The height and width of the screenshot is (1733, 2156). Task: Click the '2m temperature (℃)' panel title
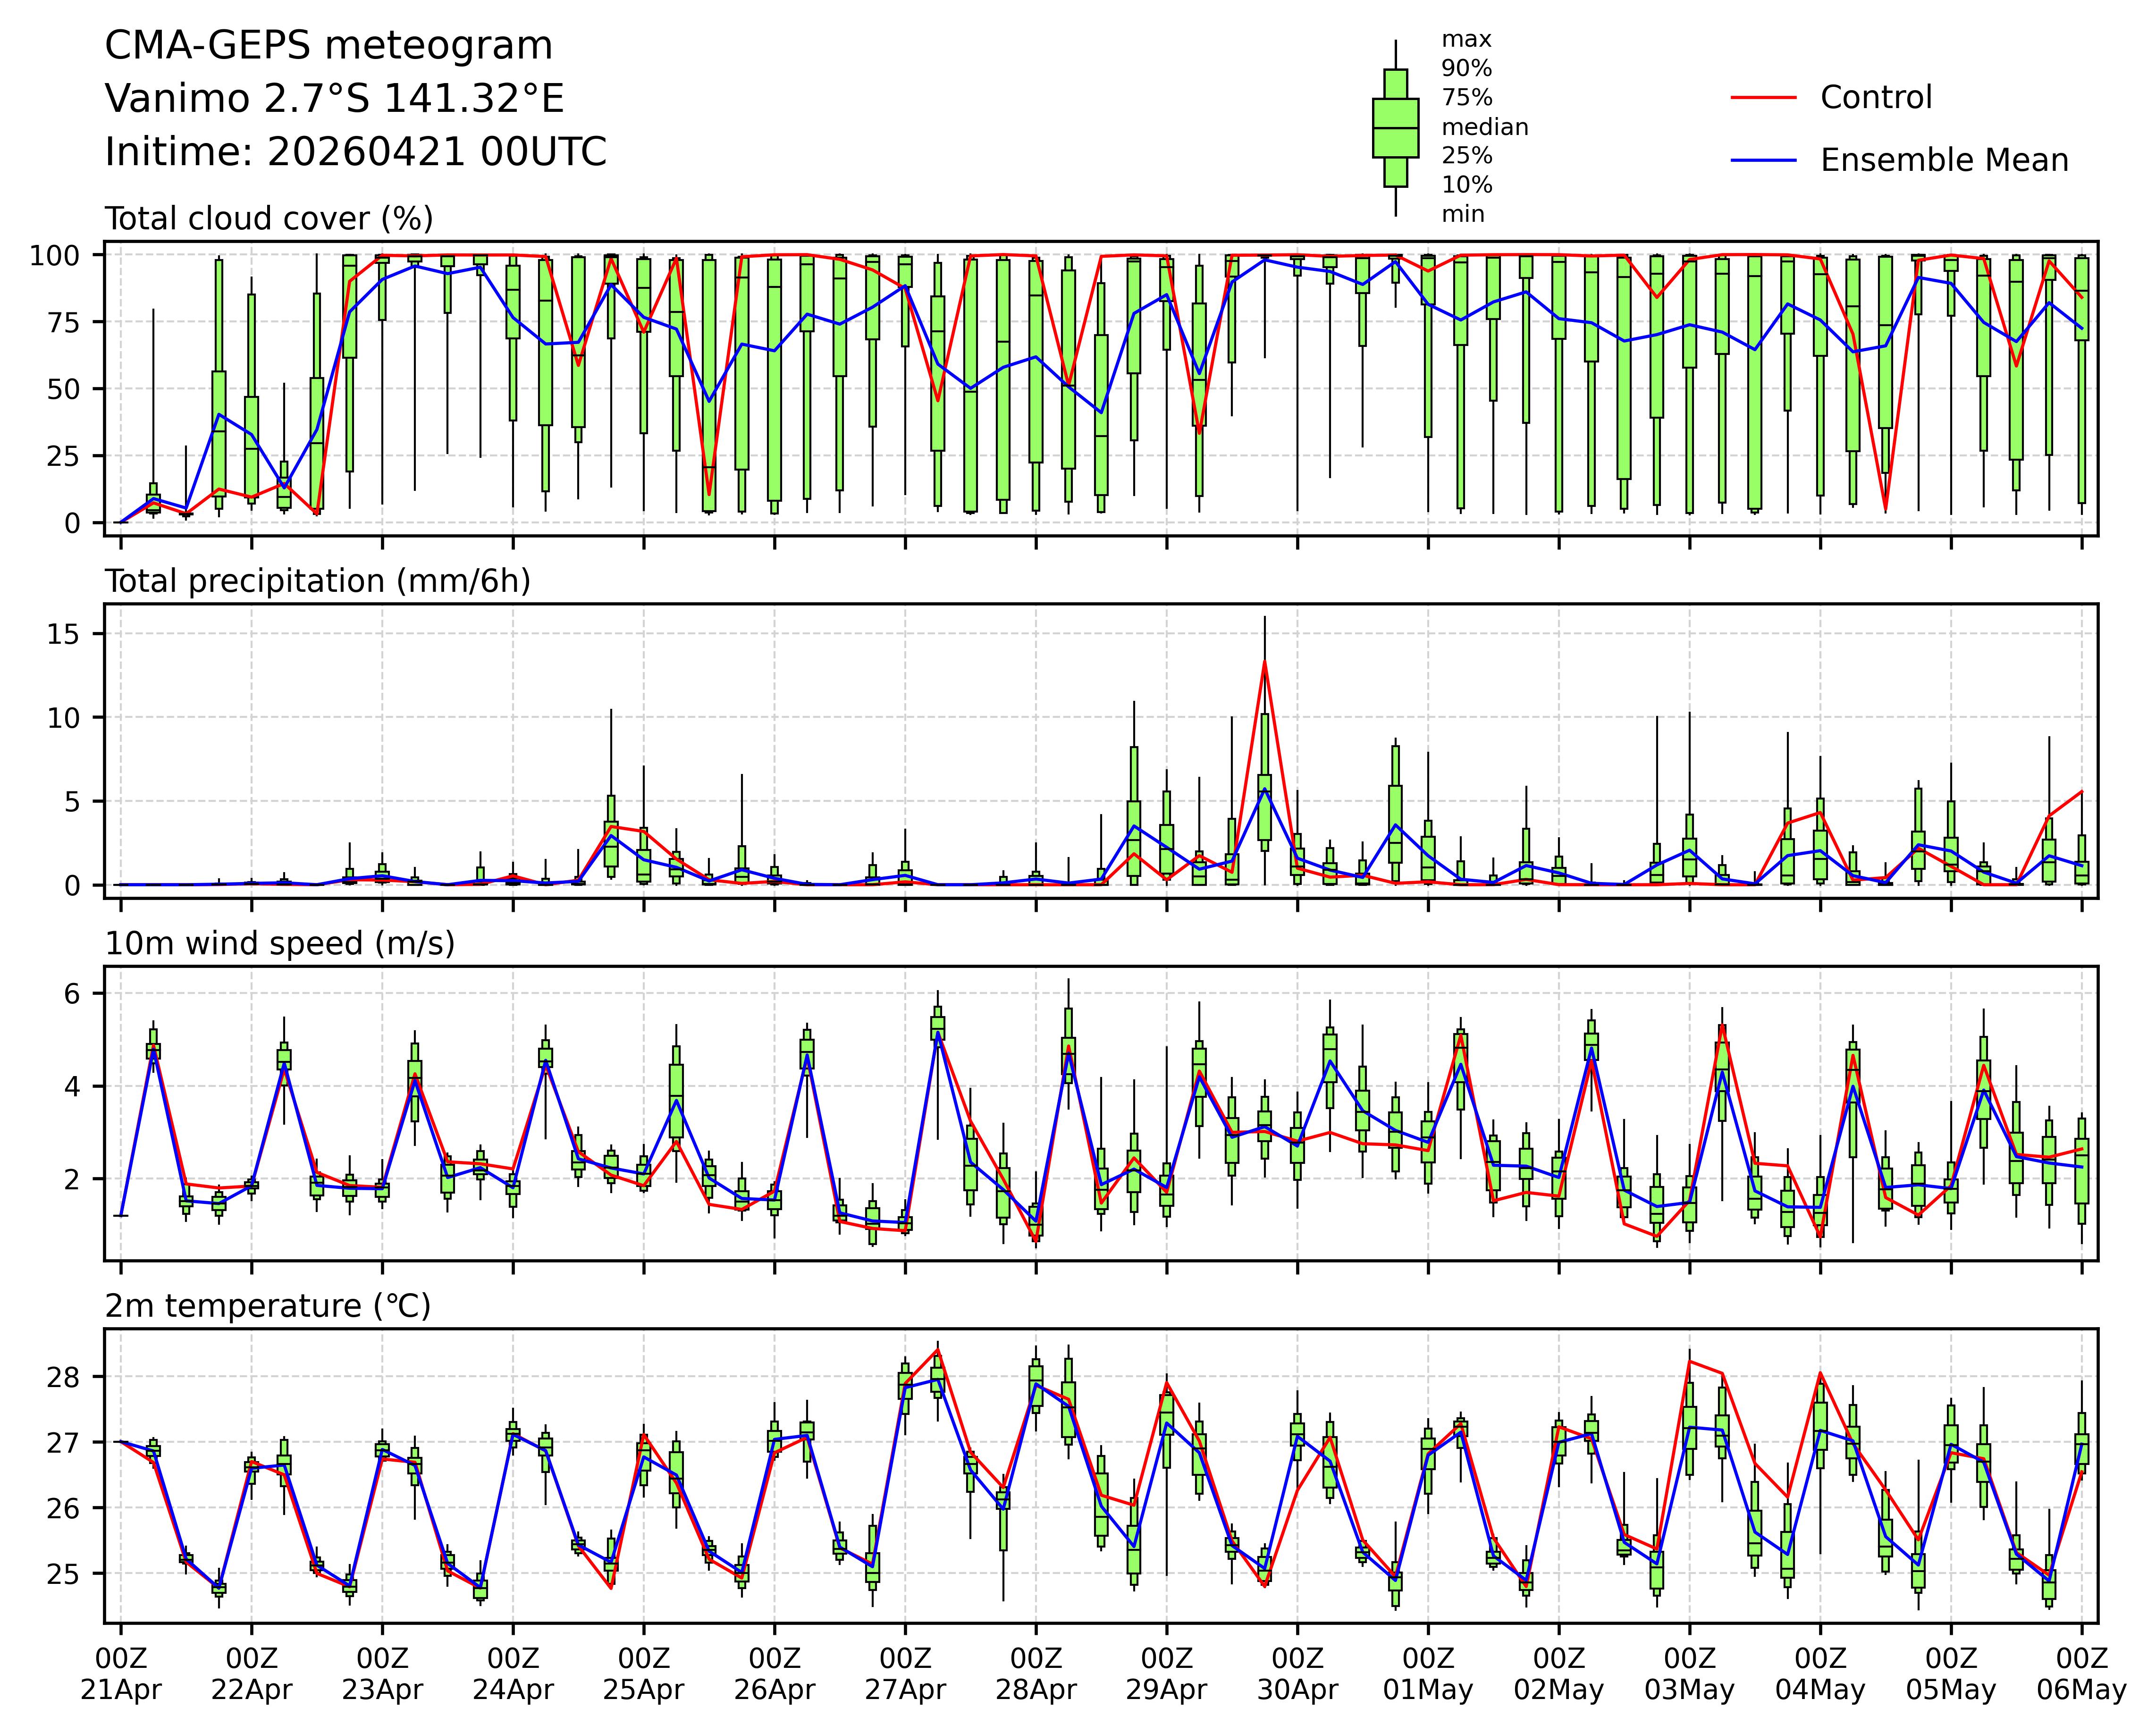[267, 1306]
